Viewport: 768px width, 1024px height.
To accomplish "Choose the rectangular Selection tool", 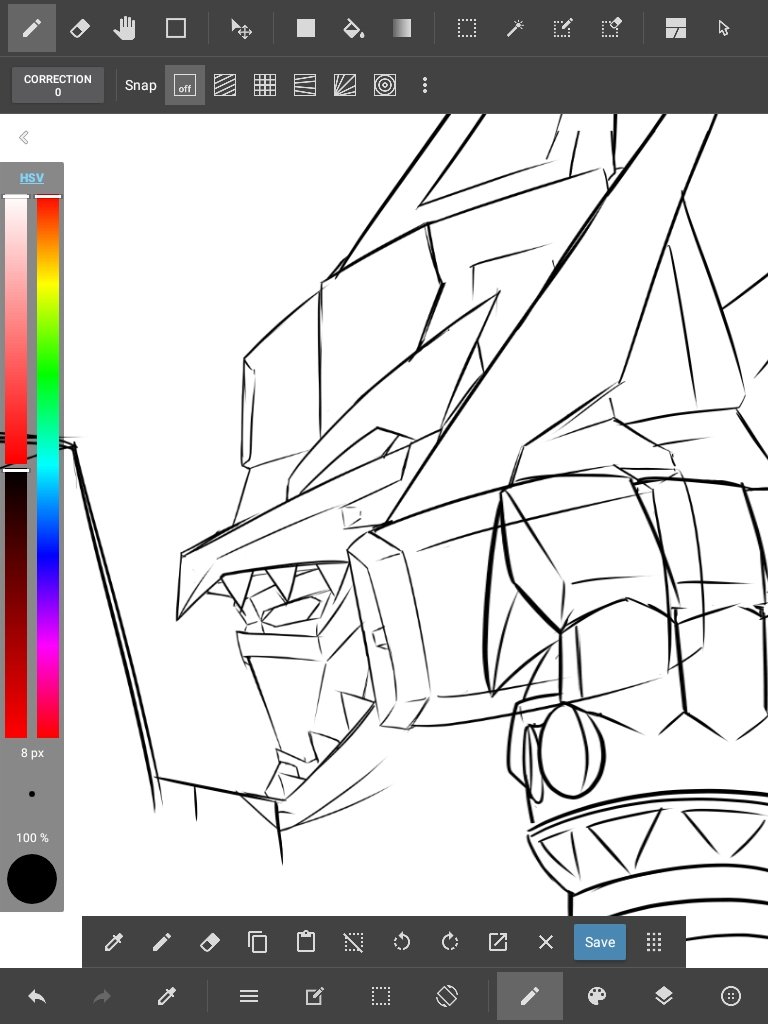I will 466,28.
